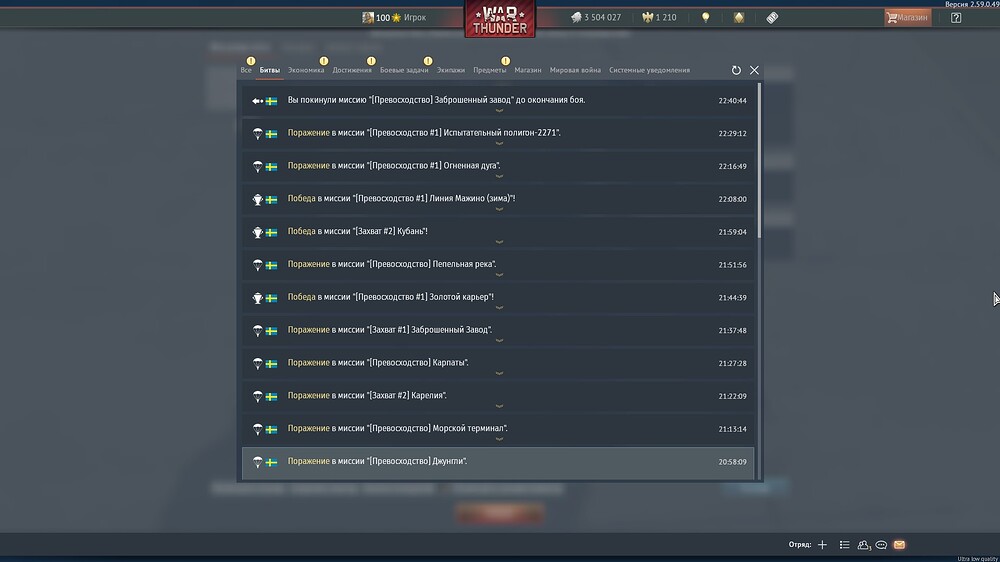This screenshot has width=1000, height=562.
Task: Select the Поражение Джунгли message row
Action: (x=498, y=462)
